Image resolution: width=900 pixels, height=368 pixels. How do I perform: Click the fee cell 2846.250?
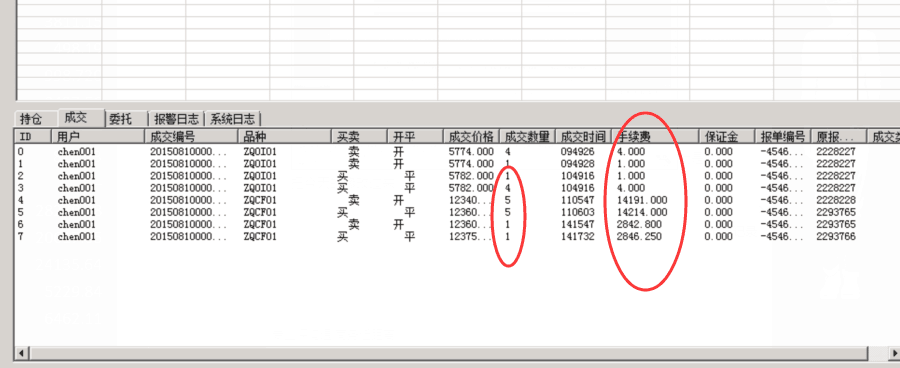639,237
